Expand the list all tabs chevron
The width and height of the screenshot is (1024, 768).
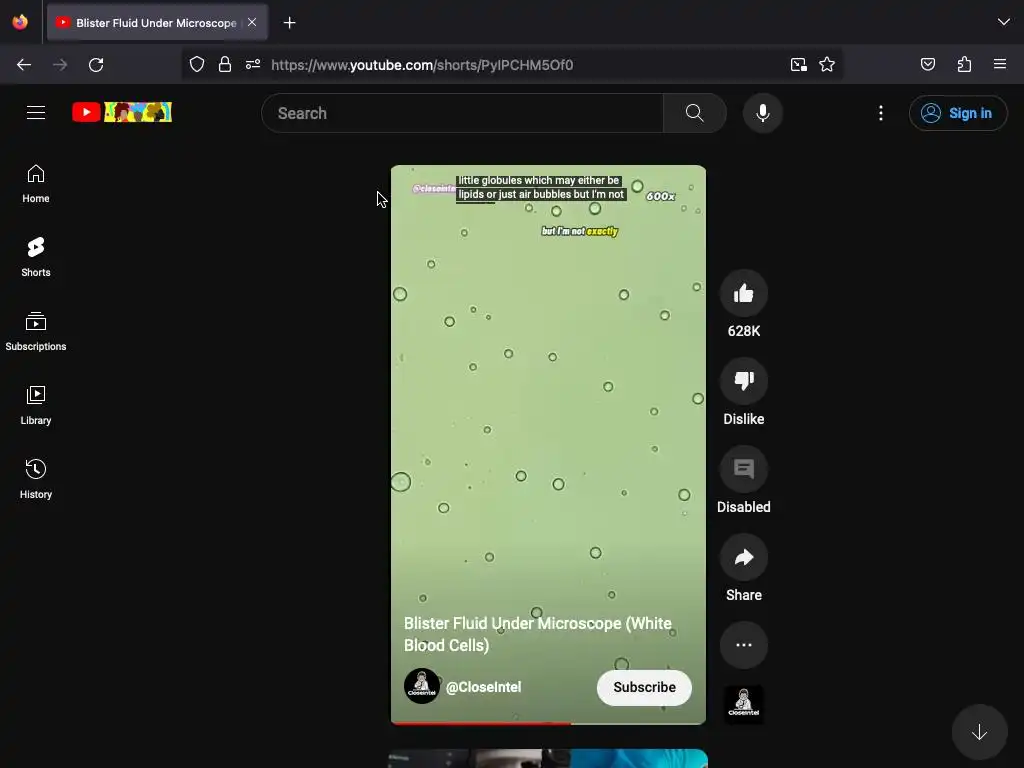tap(1003, 22)
